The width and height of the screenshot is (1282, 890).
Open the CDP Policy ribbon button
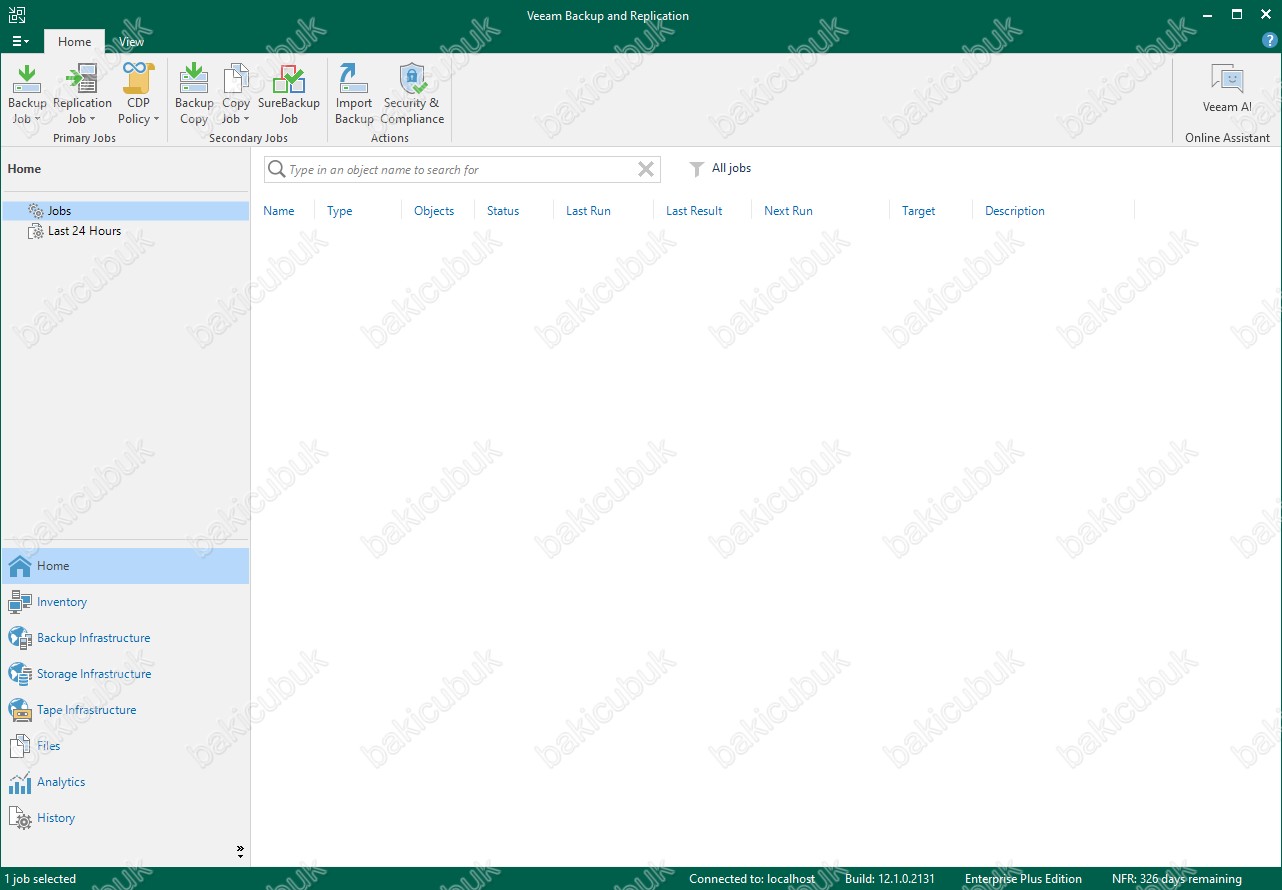pyautogui.click(x=138, y=94)
